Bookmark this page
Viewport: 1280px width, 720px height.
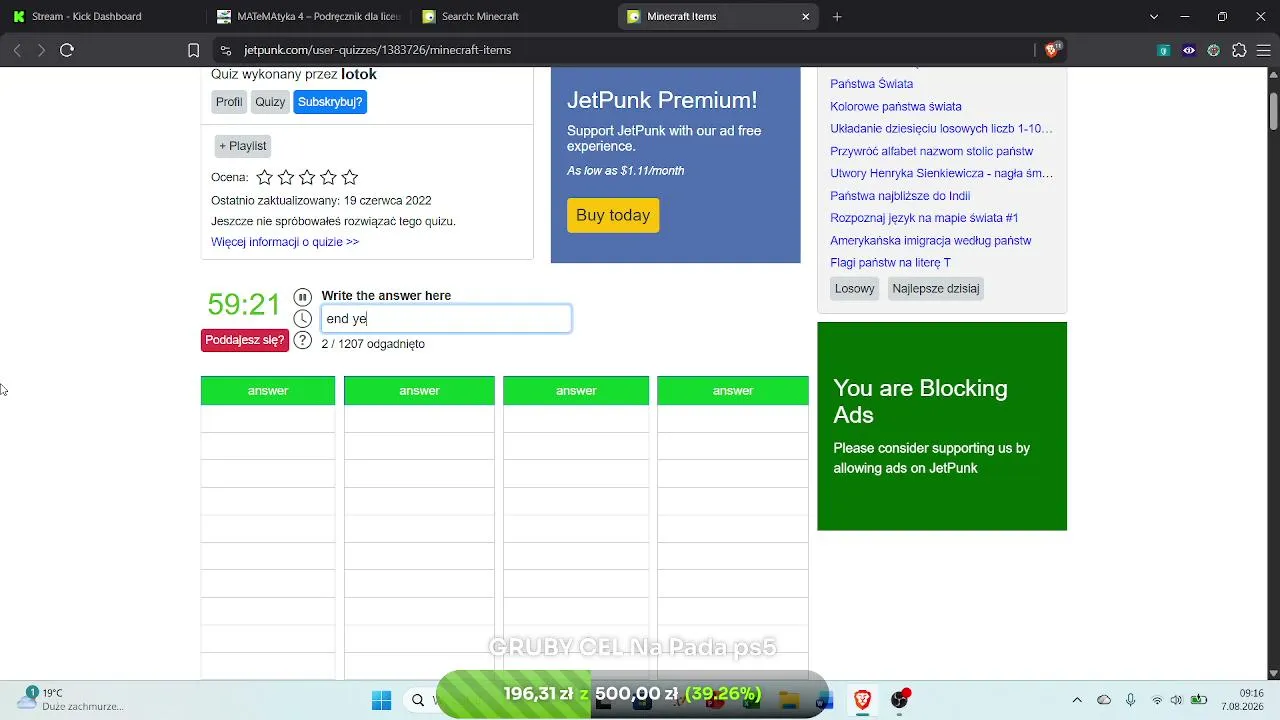point(194,50)
